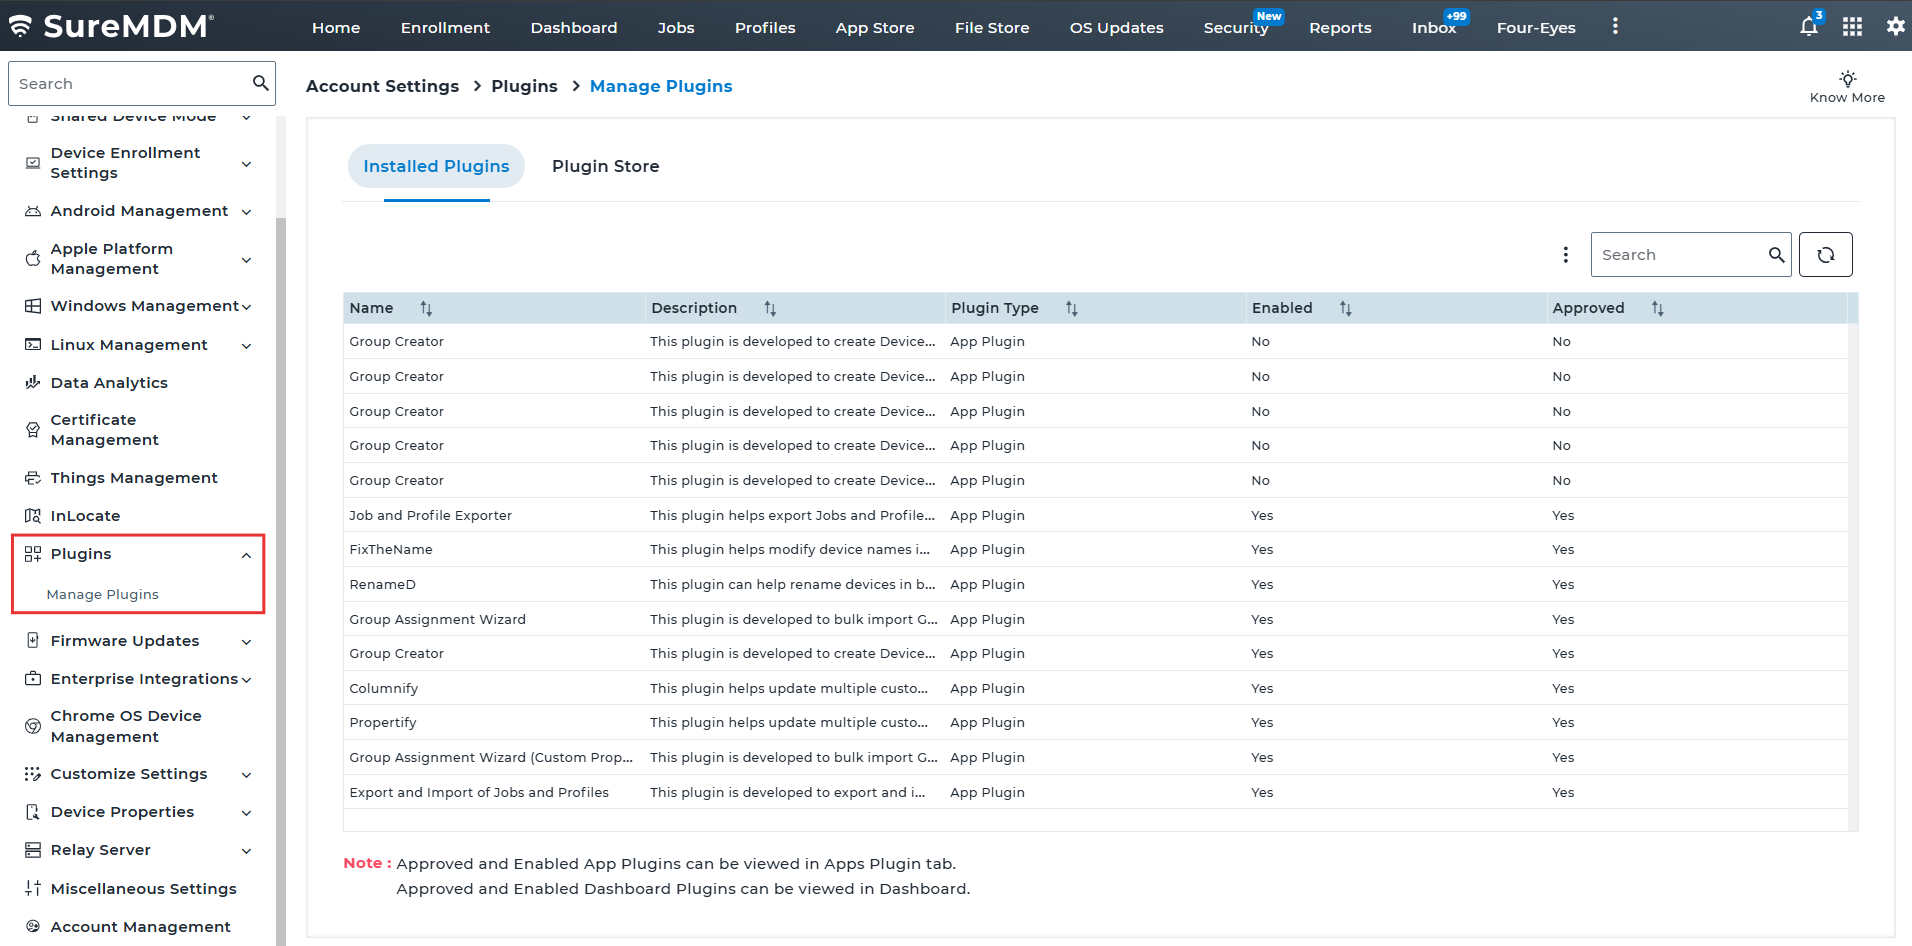The height and width of the screenshot is (946, 1912).
Task: Expand the Enterprise Integrations section
Action: pyautogui.click(x=246, y=680)
